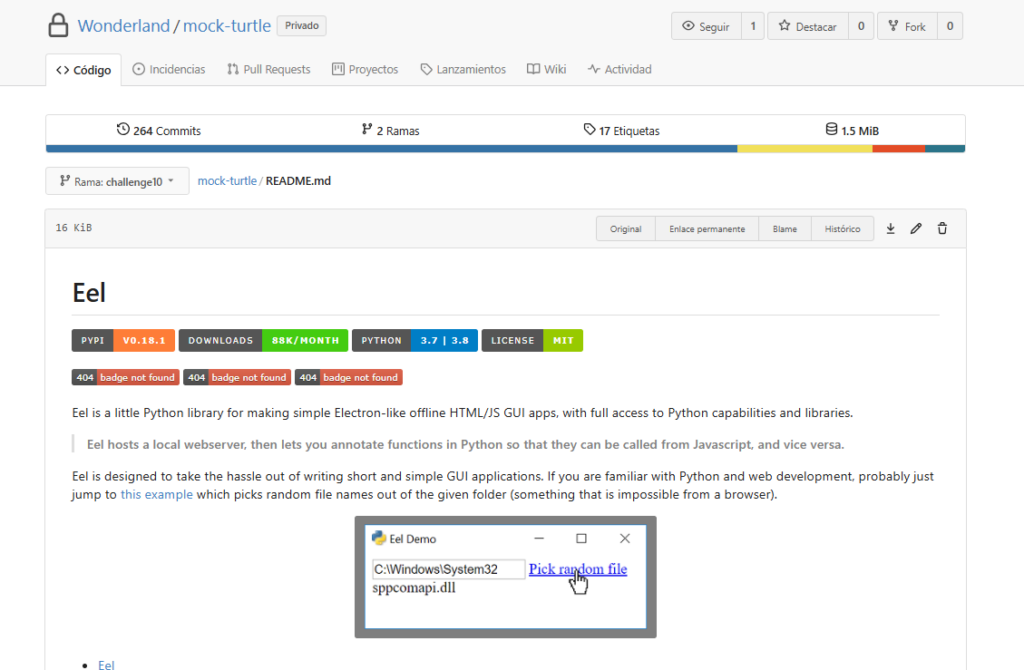The image size is (1024, 670).
Task: Click the Privado visibility label
Action: (x=302, y=25)
